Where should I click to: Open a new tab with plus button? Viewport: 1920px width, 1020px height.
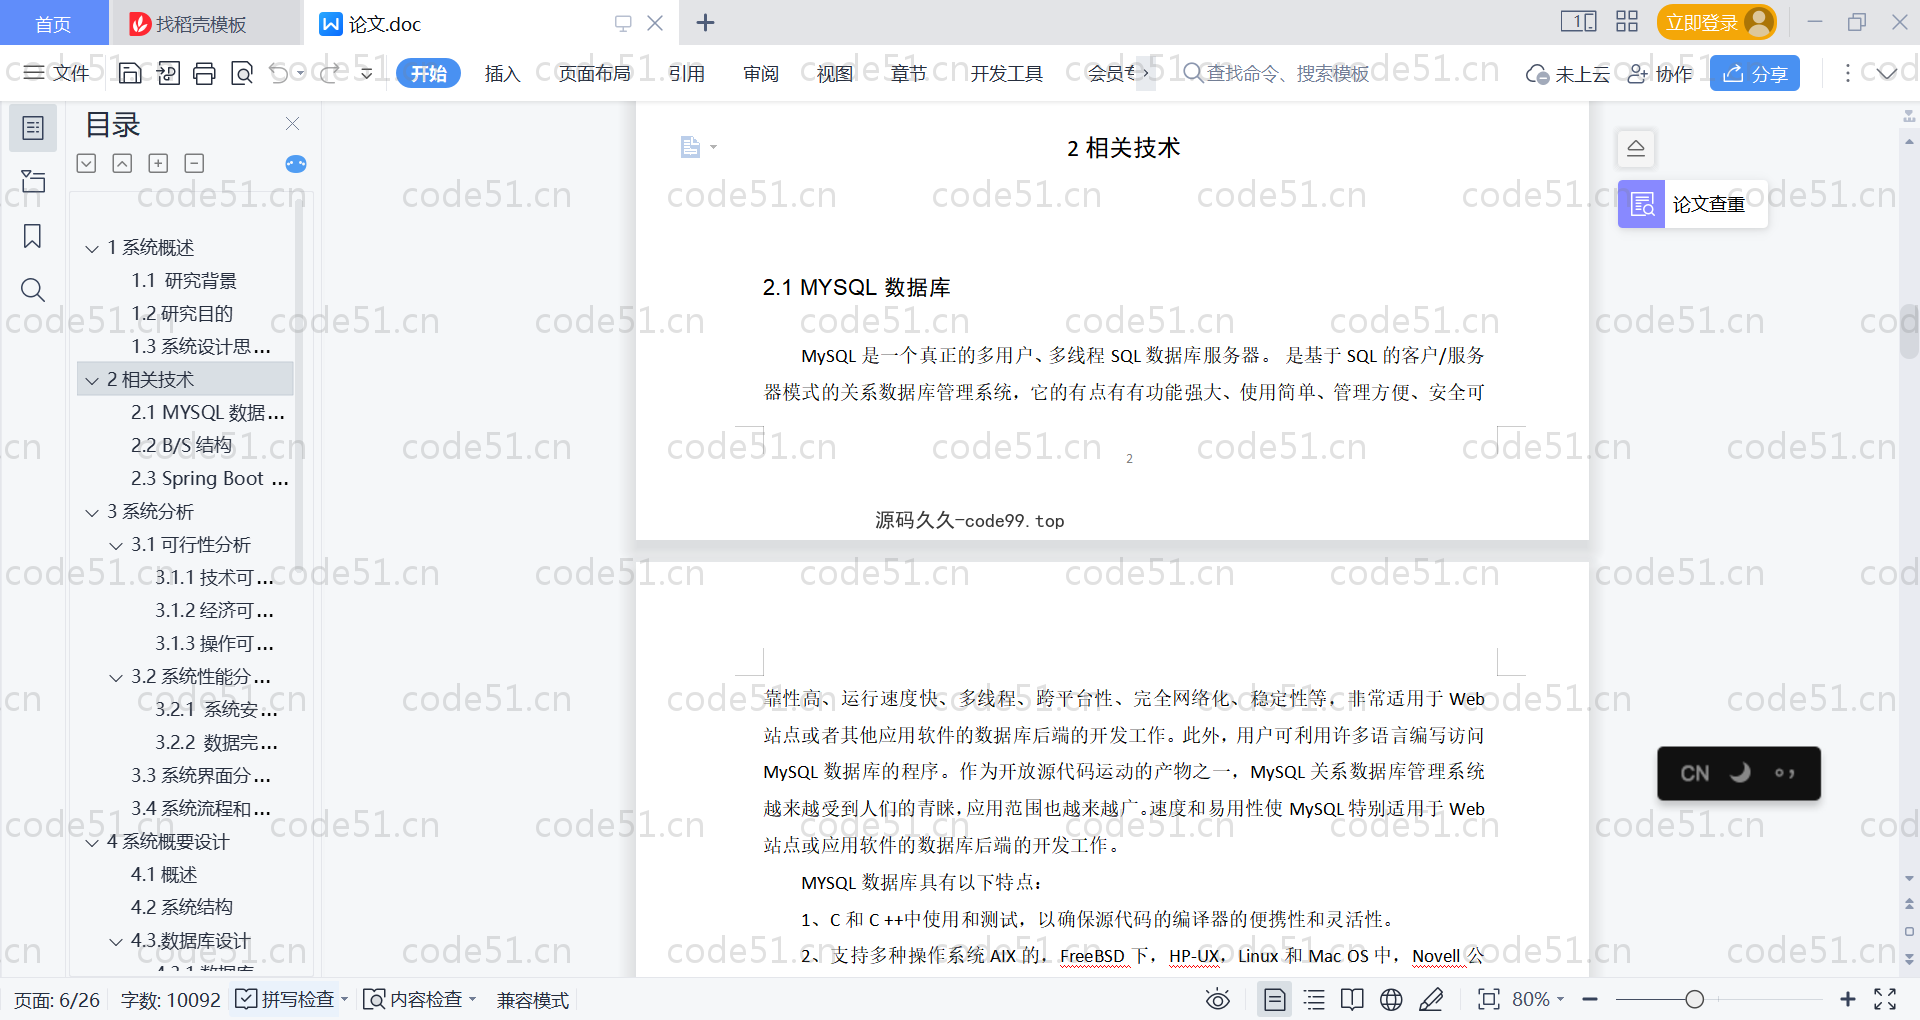(x=705, y=22)
